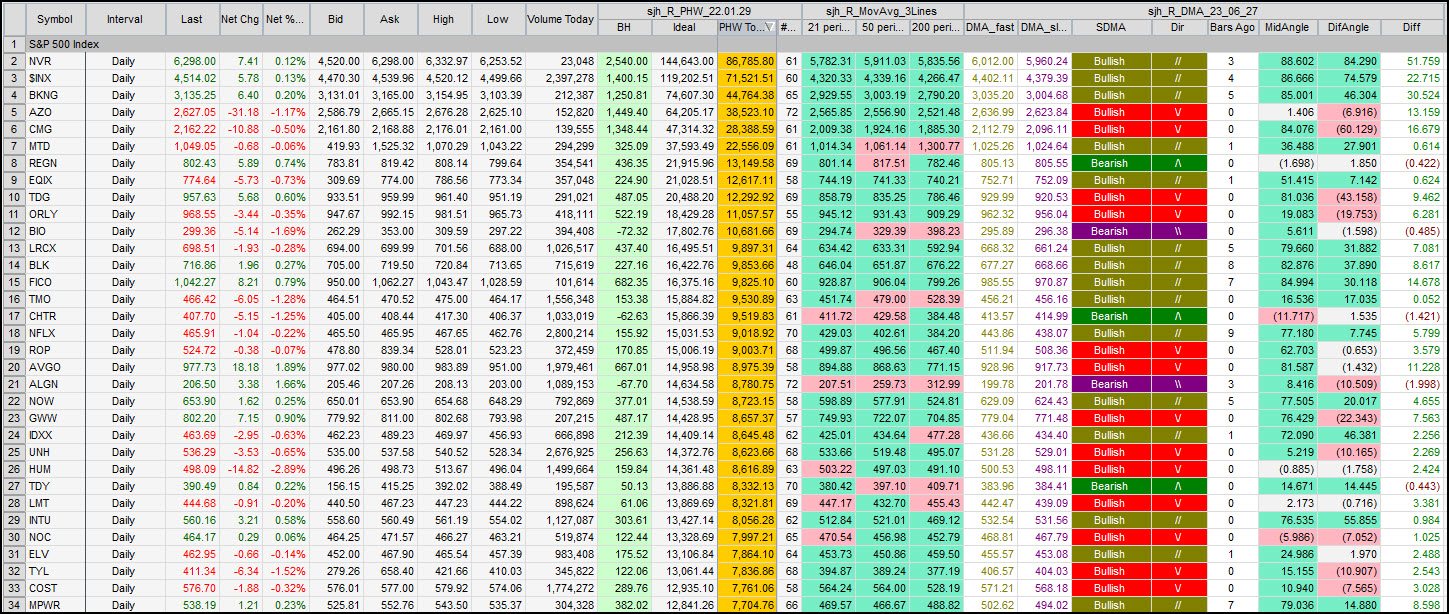Click the MPWR symbol cell
Viewport: 1449px width, 614px height.
coord(55,605)
